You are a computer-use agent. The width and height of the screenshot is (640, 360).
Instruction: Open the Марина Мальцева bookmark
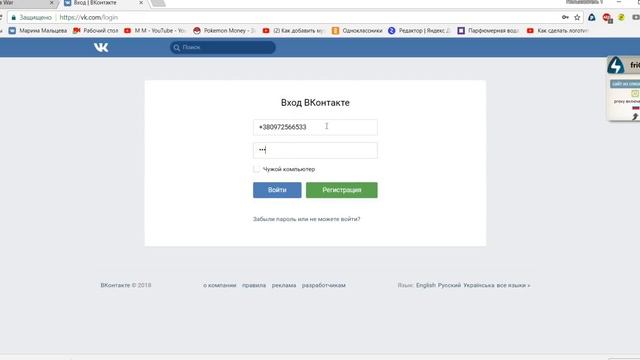click(38, 31)
